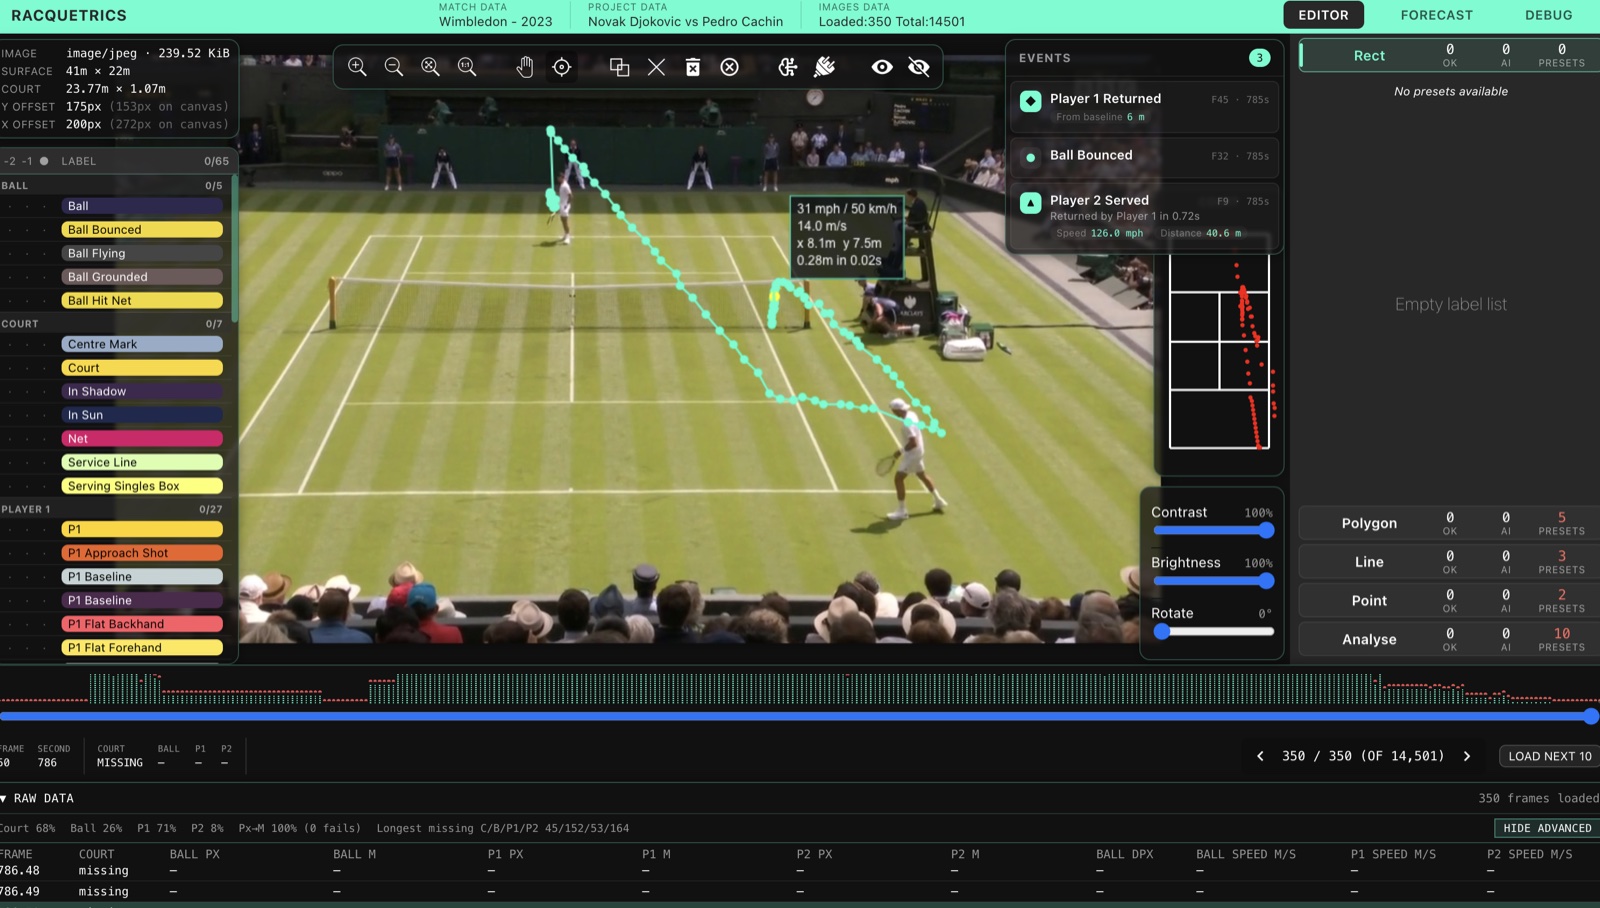Image resolution: width=1600 pixels, height=908 pixels.
Task: Go to the previous frame arrow
Action: (1260, 756)
